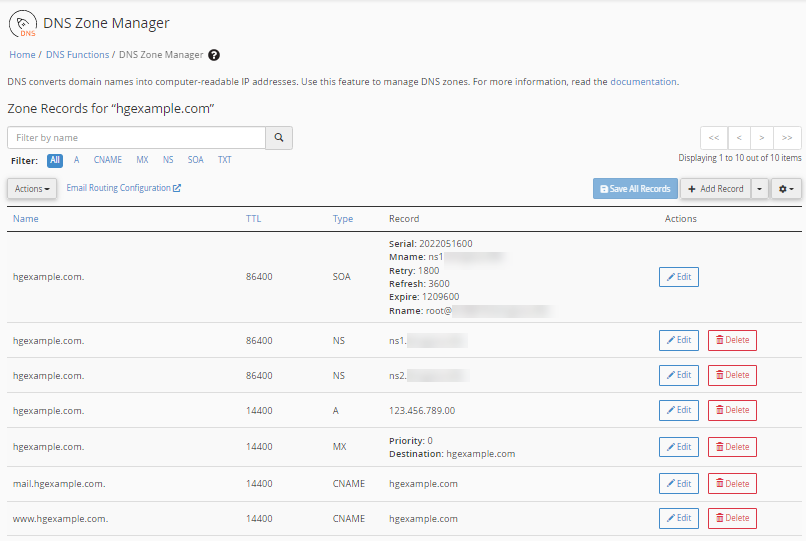Select the All filter

55,160
